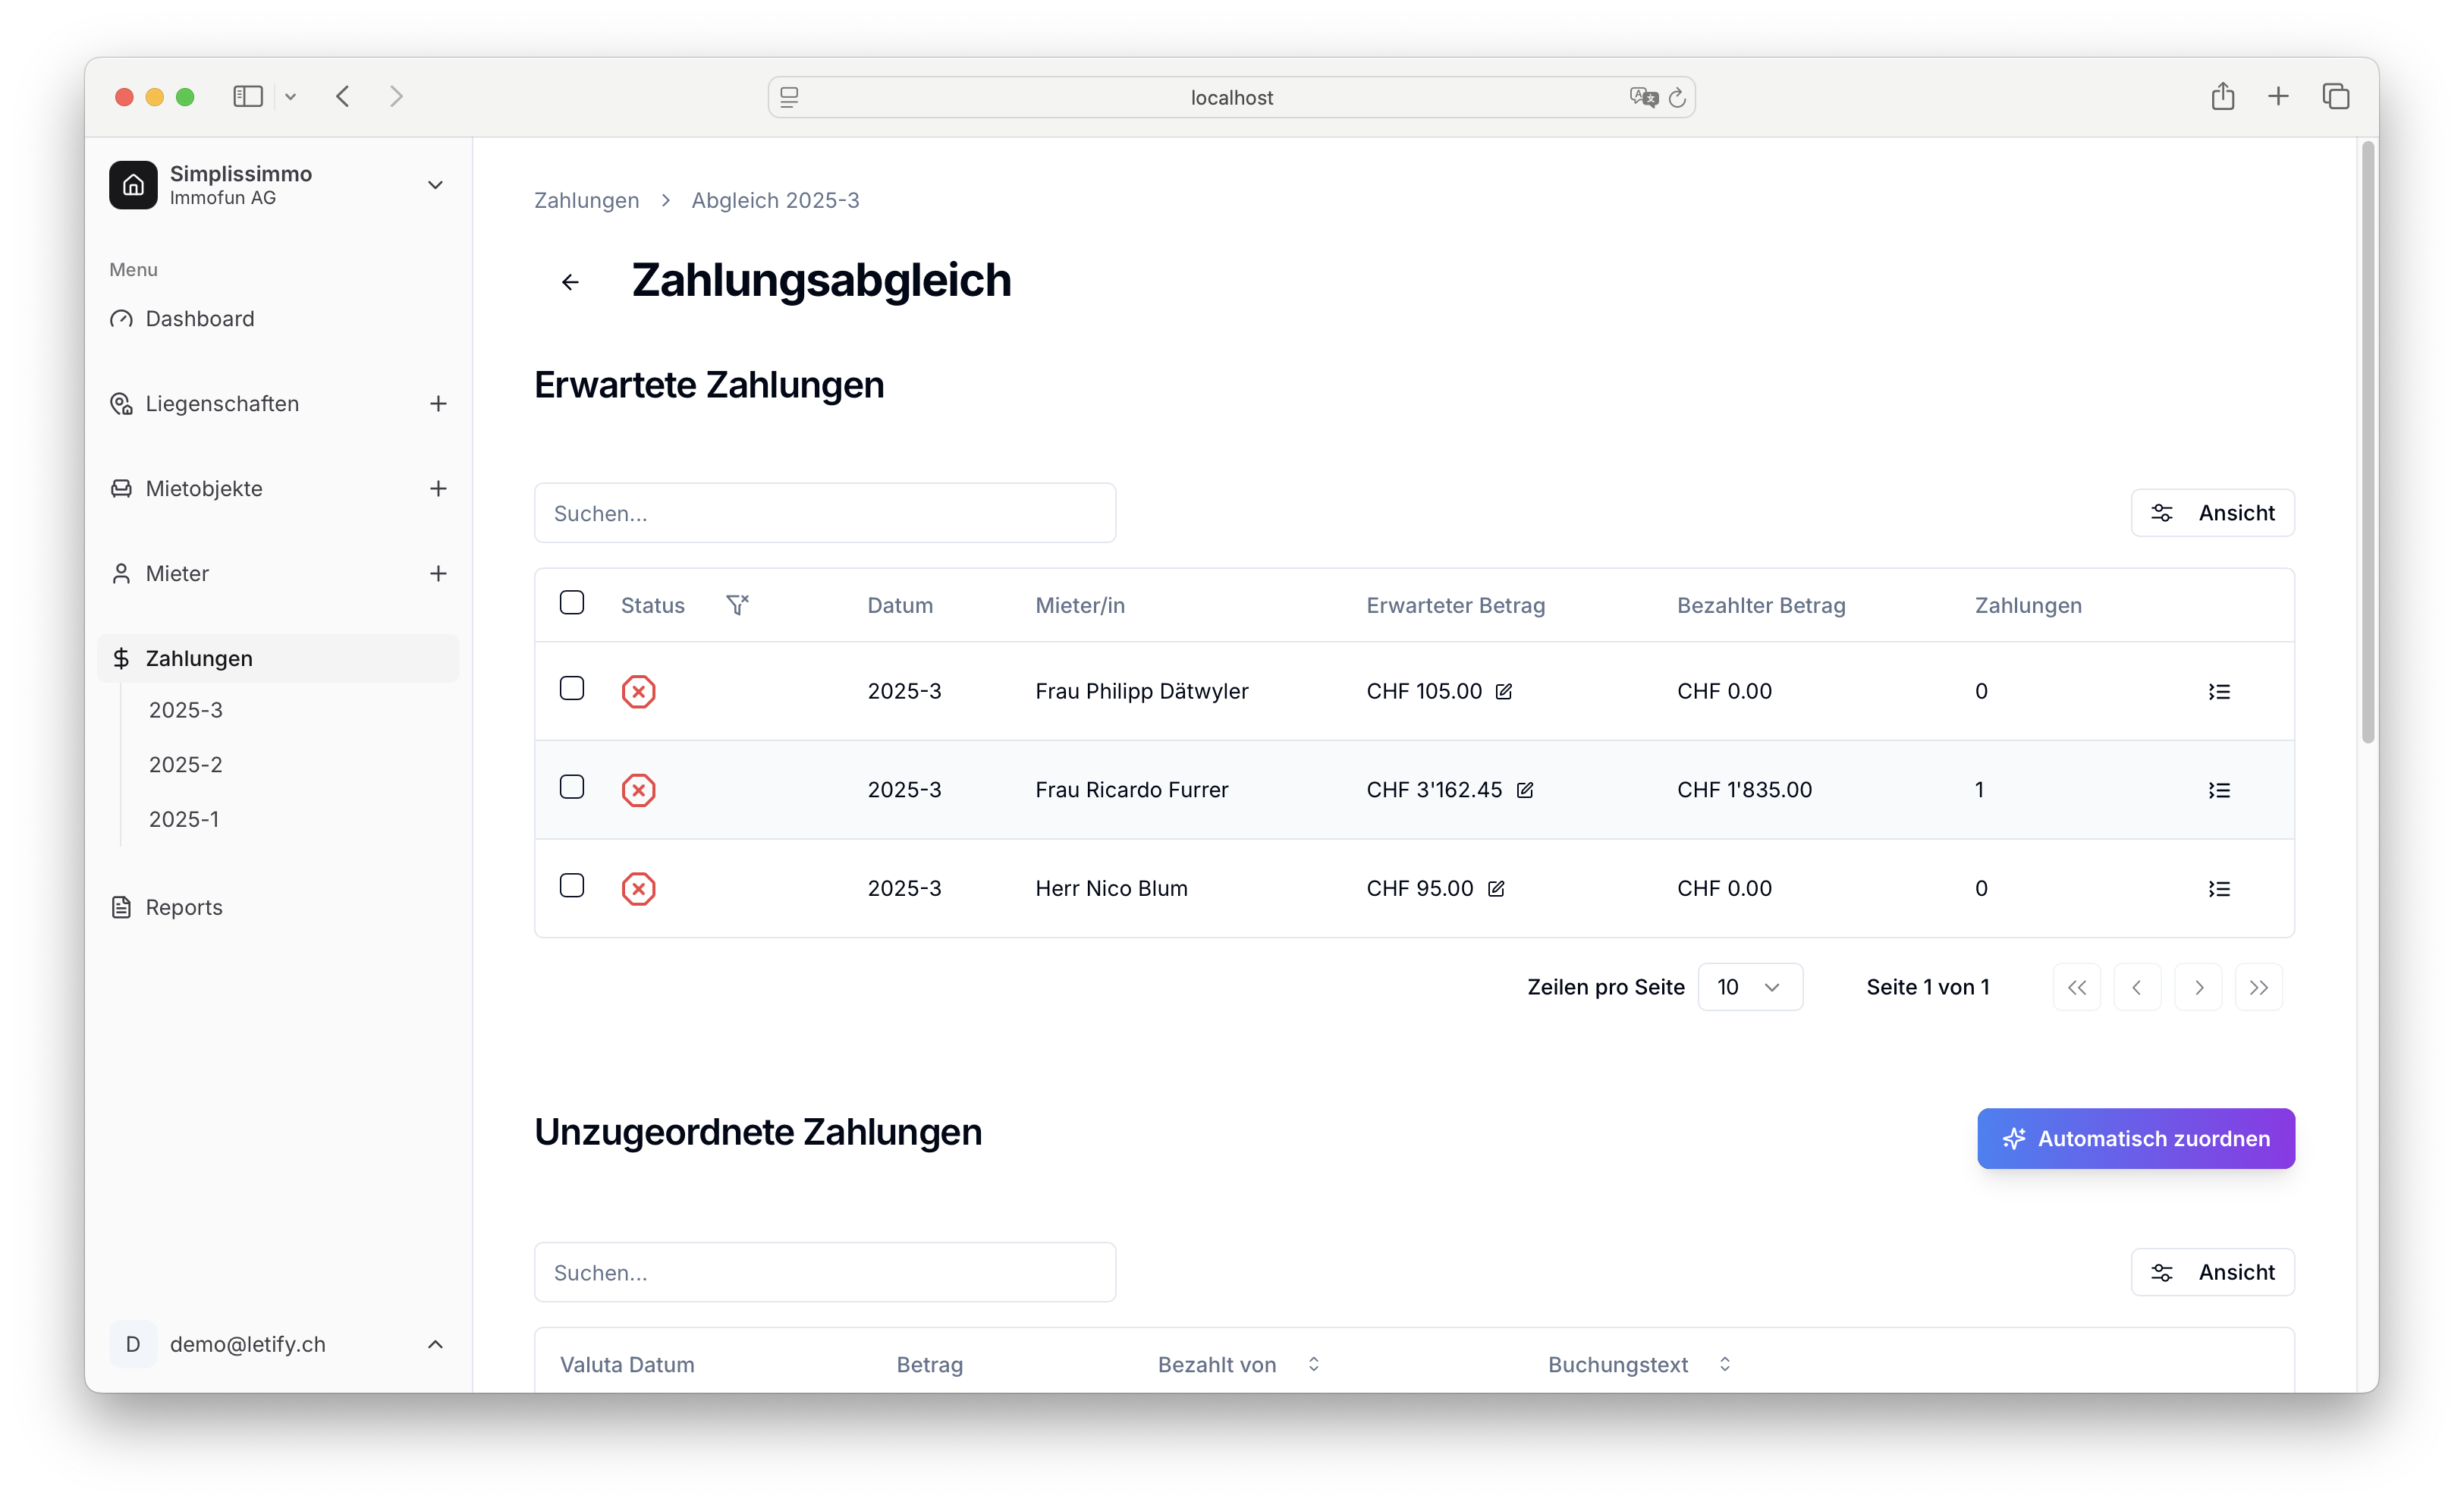Sort the Buchungstext column

click(1724, 1364)
